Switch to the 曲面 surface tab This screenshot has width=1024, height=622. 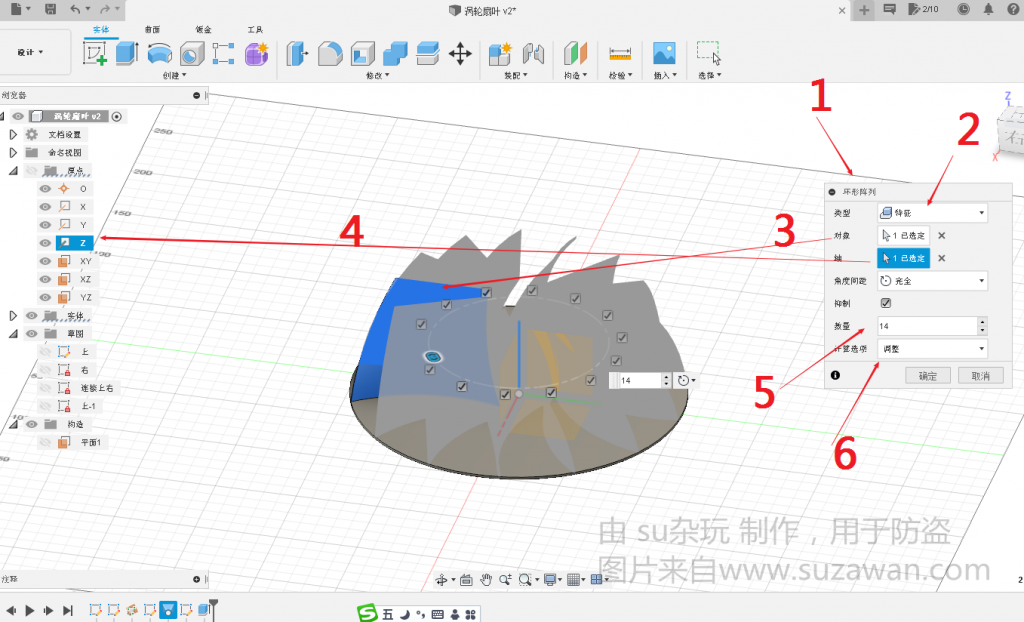click(152, 29)
